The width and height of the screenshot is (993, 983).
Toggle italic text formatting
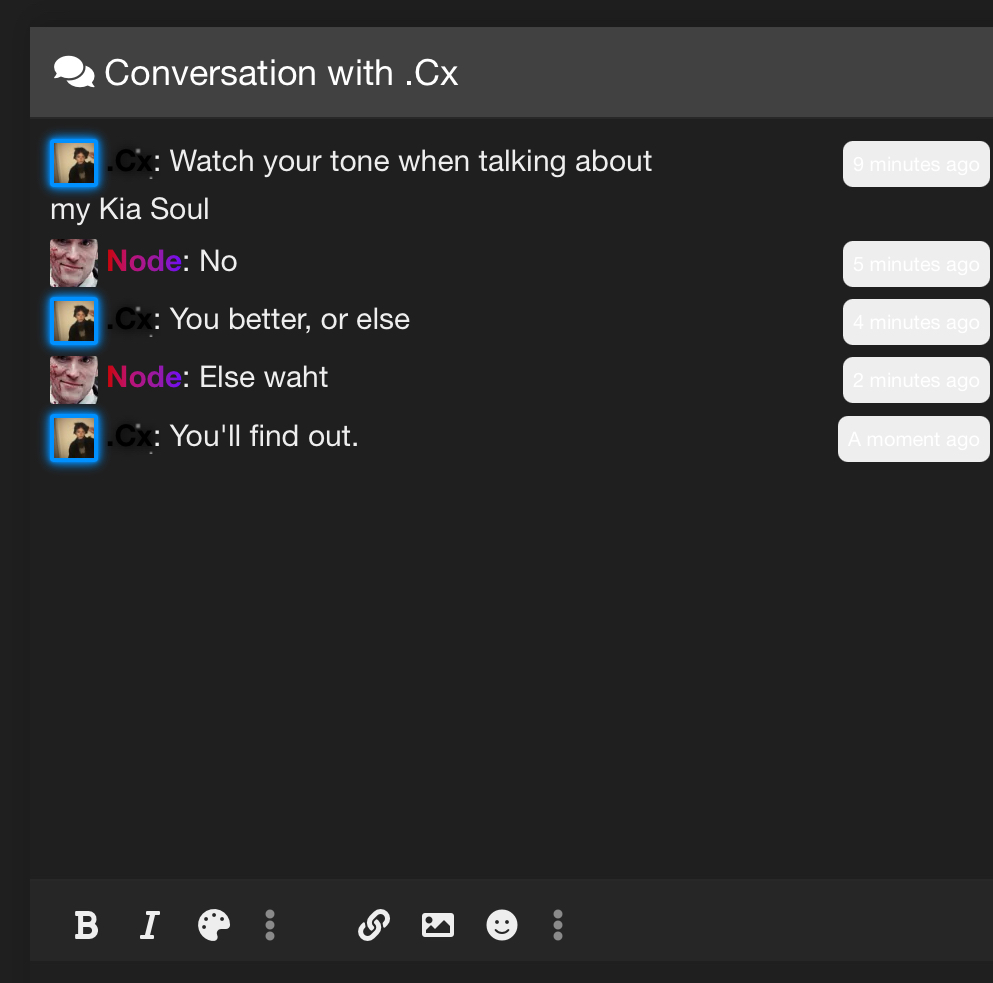150,926
